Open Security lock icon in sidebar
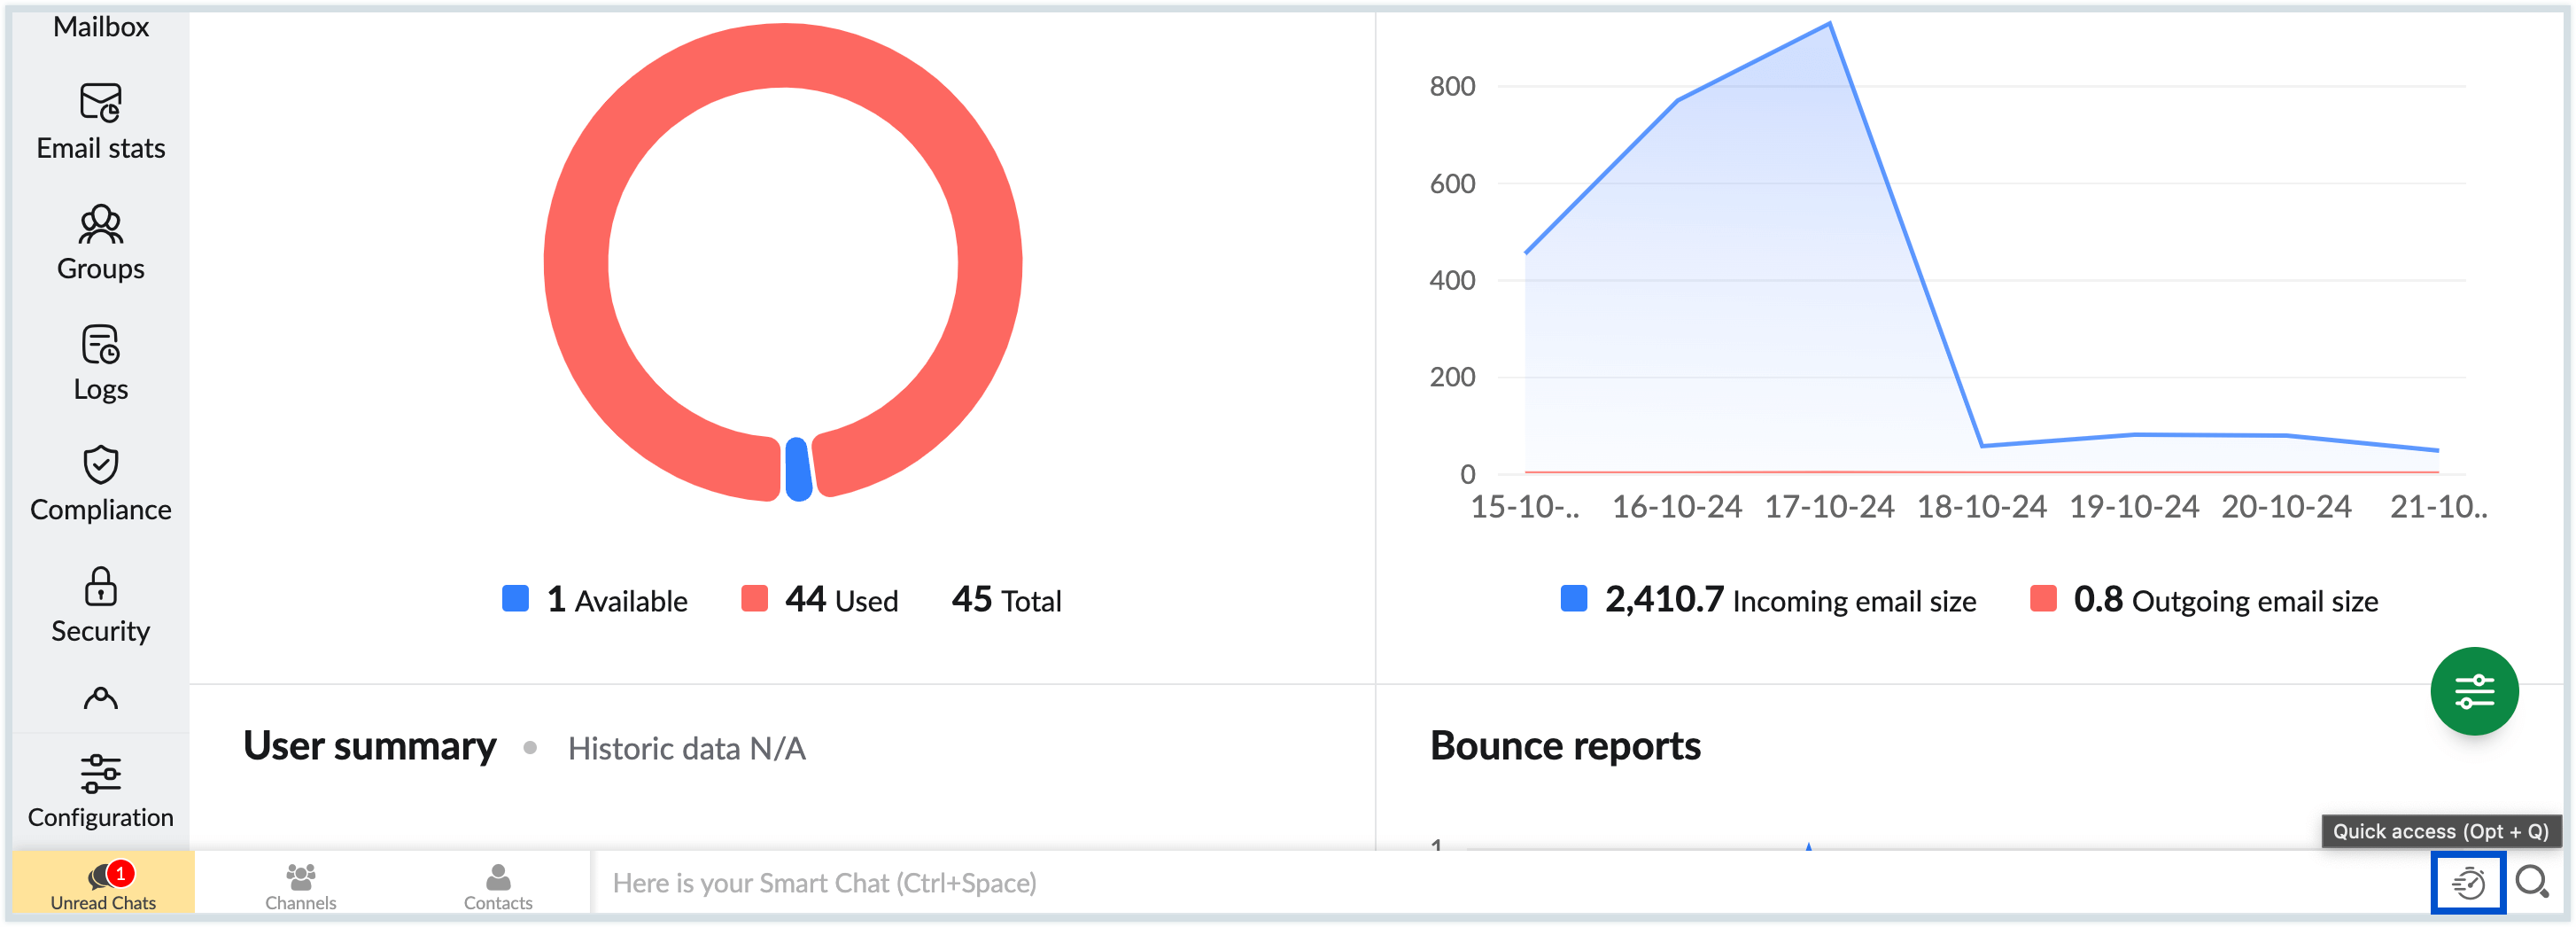The image size is (2576, 927). coord(101,587)
